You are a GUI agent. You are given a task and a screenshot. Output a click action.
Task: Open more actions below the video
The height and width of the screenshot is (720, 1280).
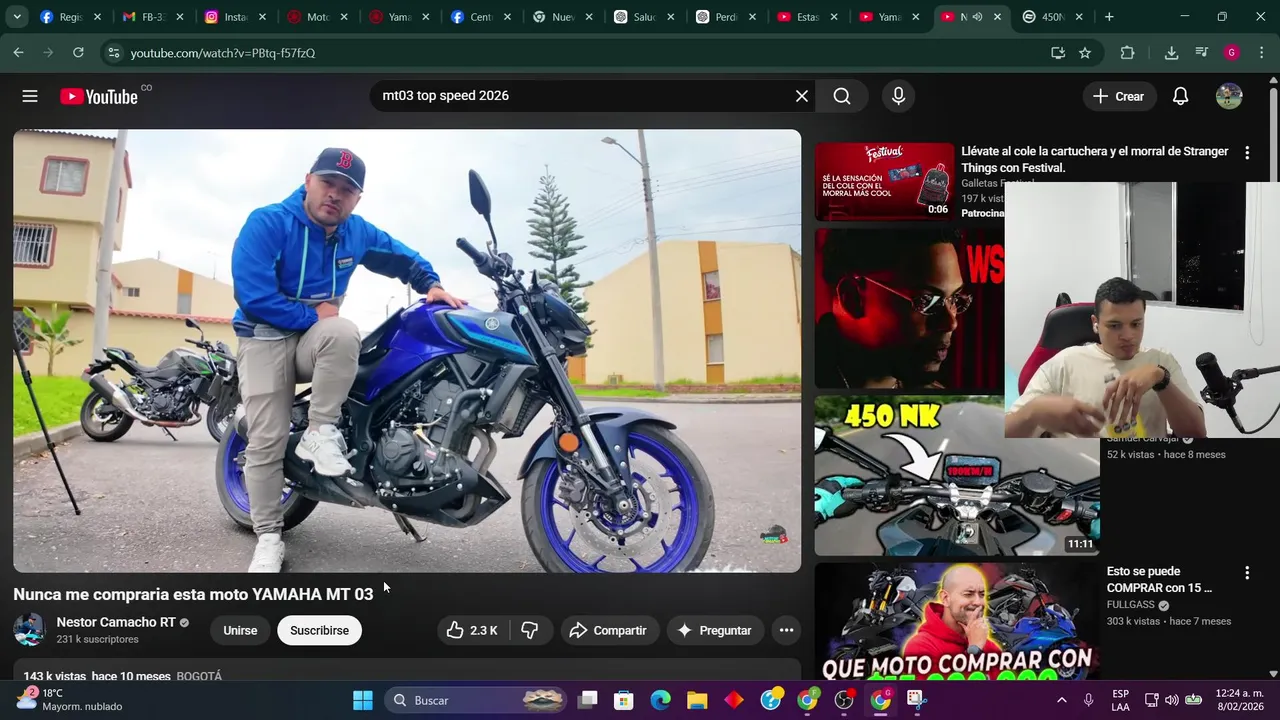[786, 630]
